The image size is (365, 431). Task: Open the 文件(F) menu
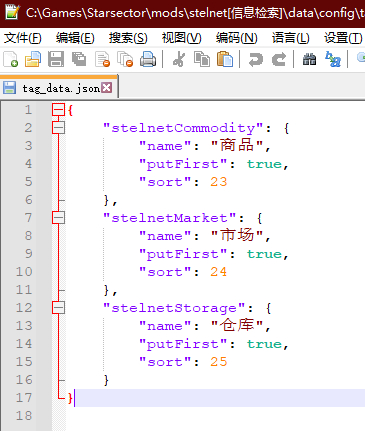point(22,38)
